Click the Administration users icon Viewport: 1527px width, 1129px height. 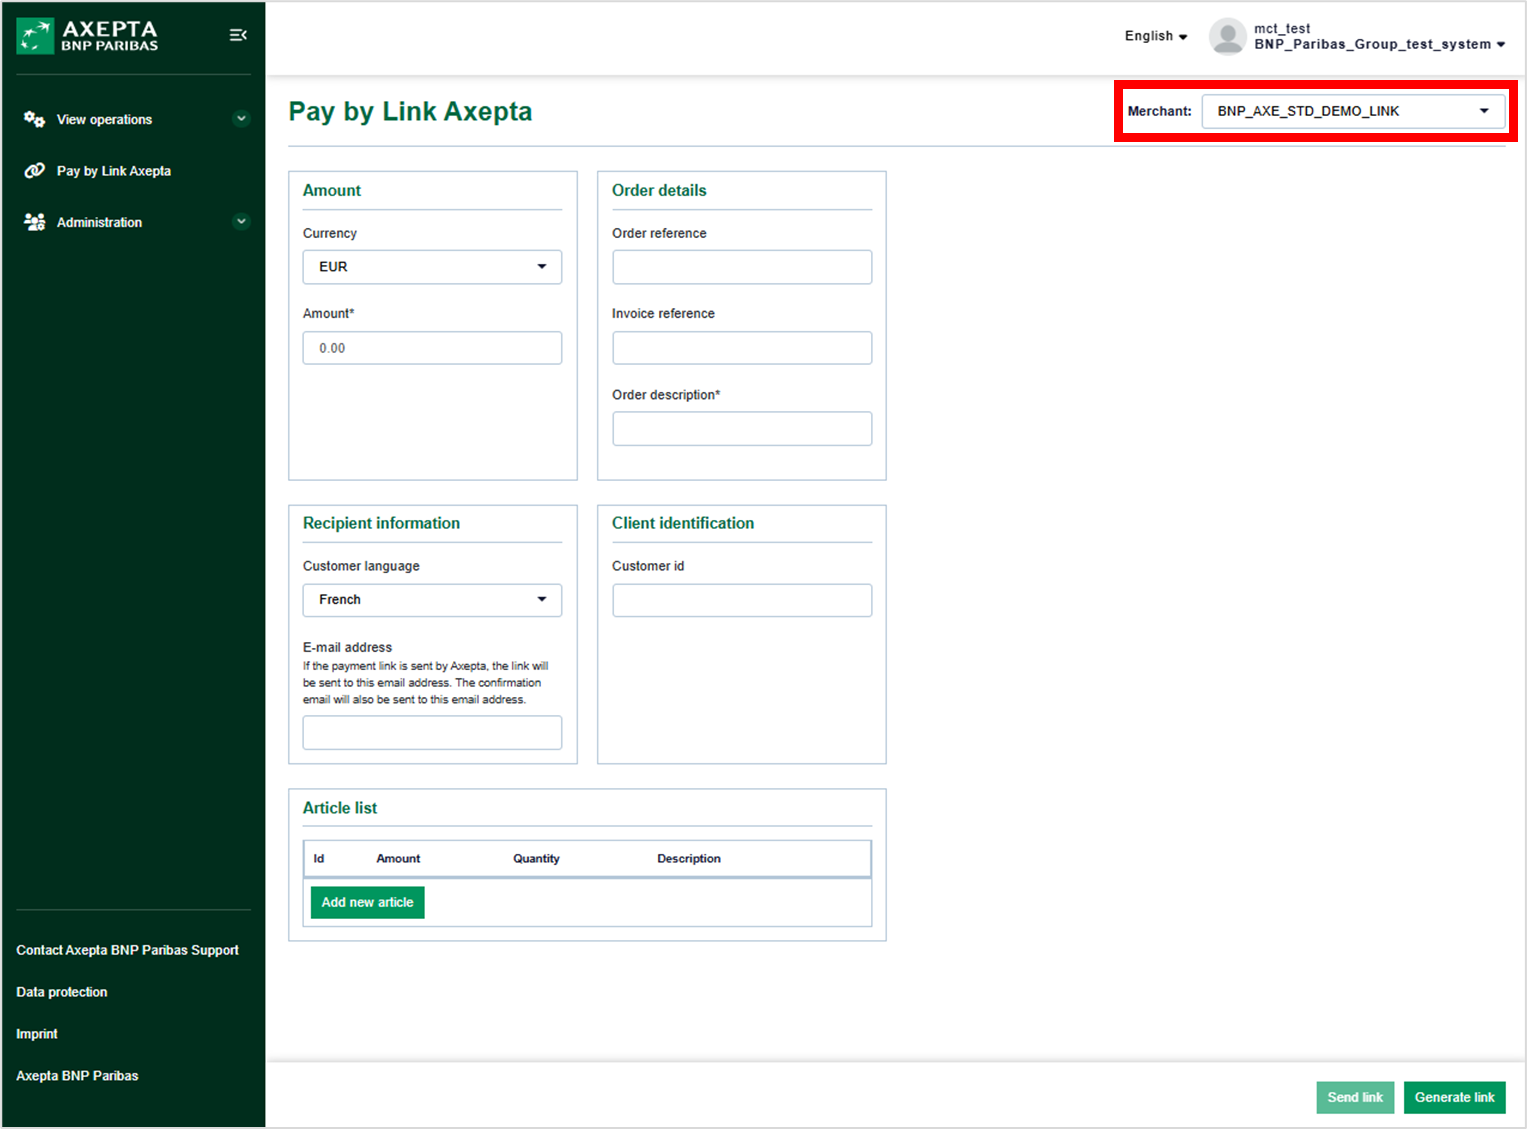34,222
